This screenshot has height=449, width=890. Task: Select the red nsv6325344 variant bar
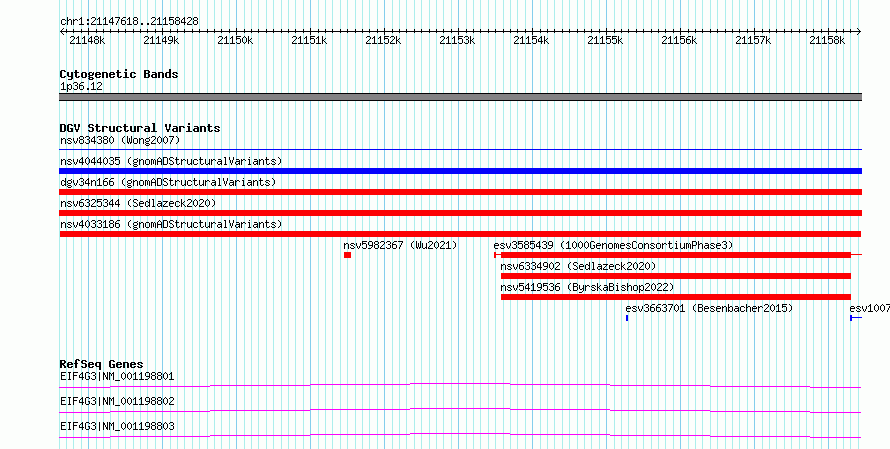point(461,213)
